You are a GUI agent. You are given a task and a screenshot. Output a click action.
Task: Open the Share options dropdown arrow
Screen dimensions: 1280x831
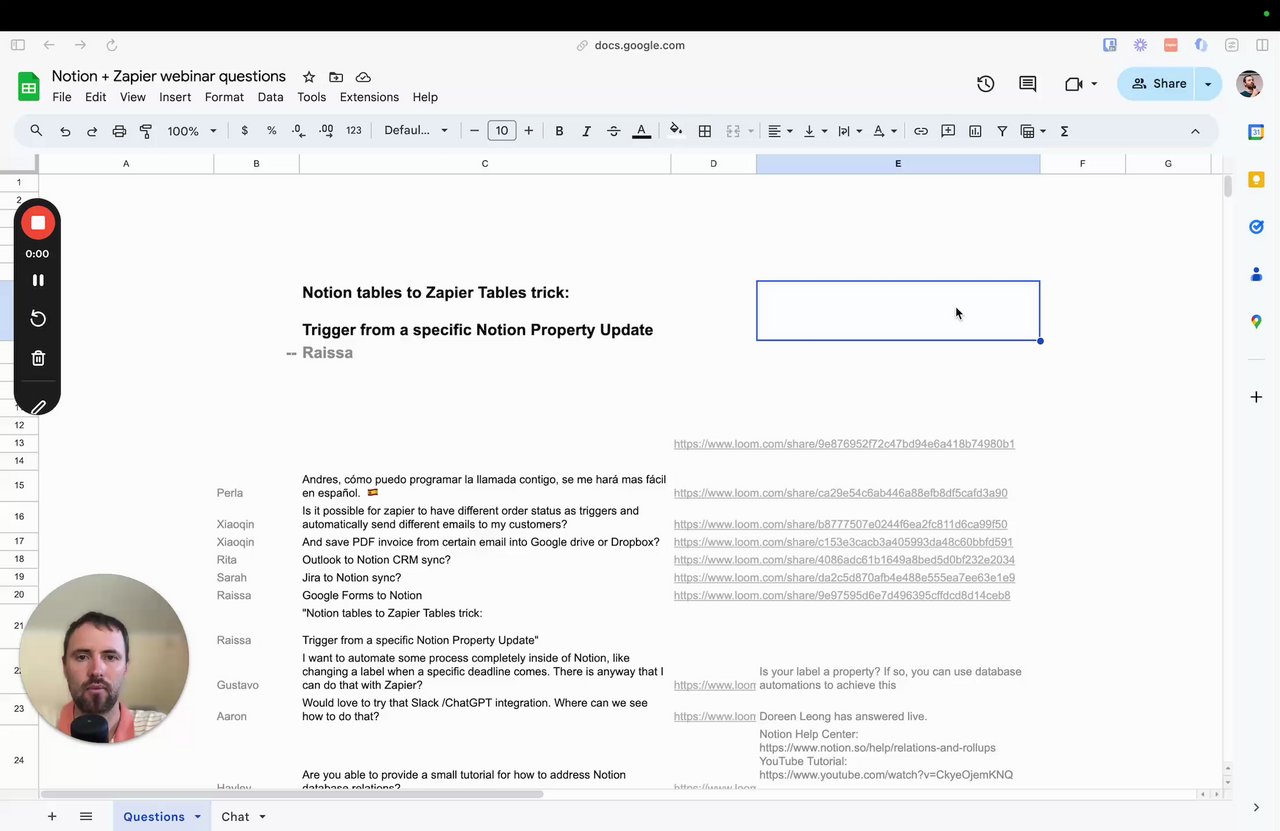pos(1208,84)
